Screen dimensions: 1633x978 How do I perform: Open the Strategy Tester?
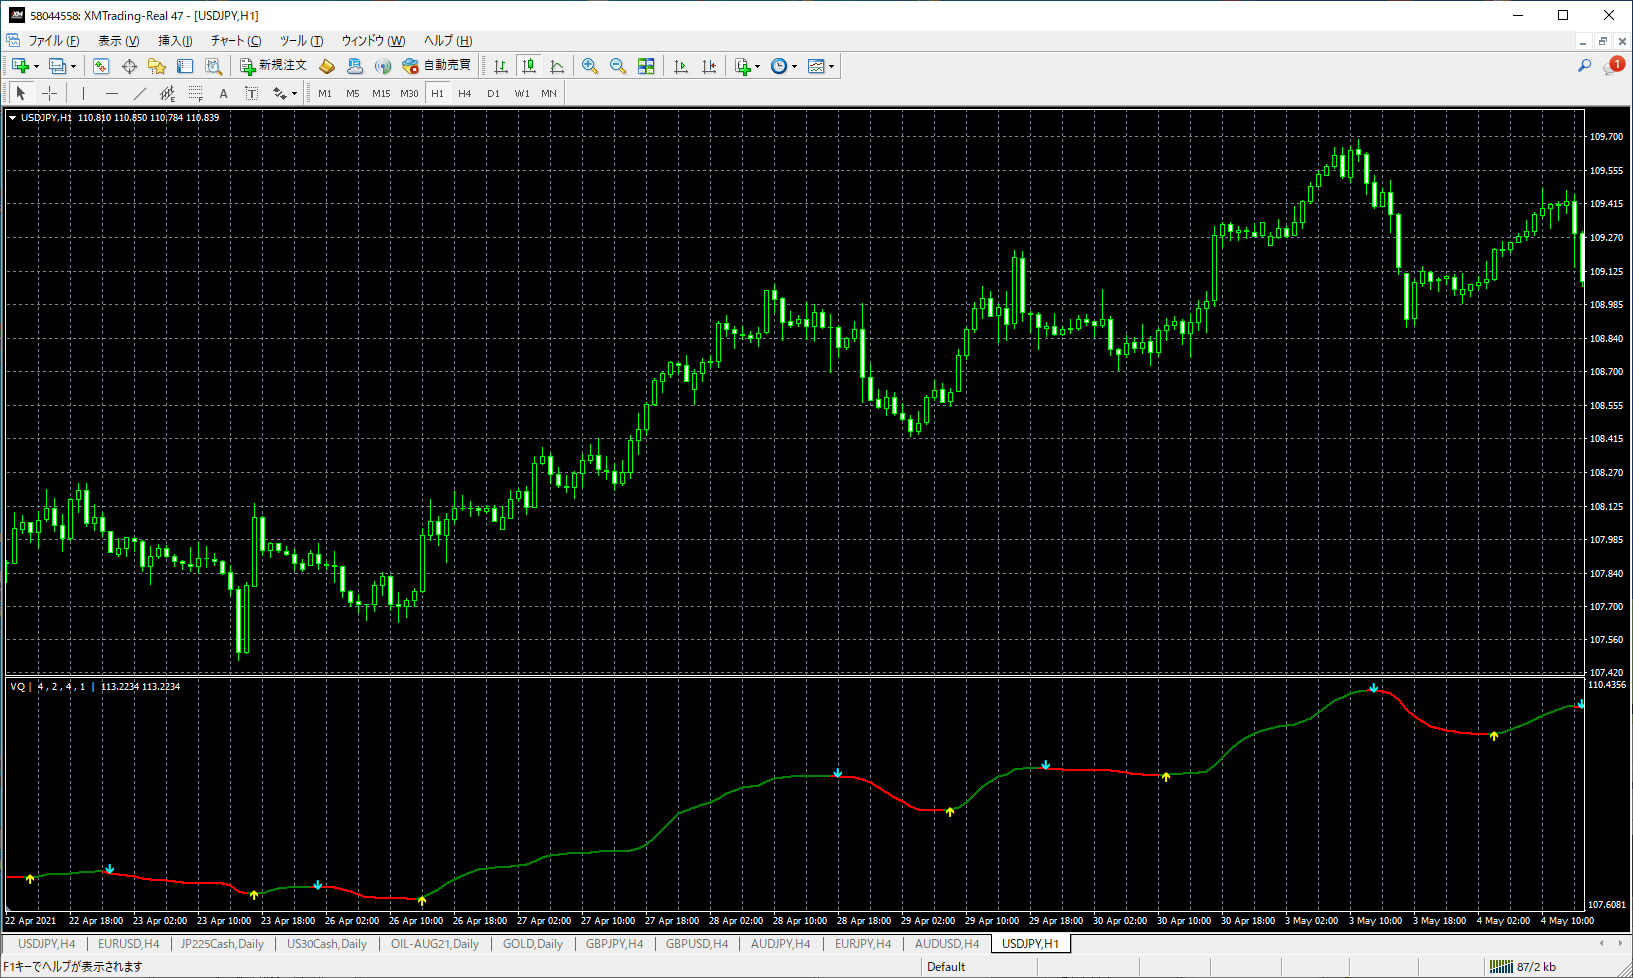pos(213,65)
